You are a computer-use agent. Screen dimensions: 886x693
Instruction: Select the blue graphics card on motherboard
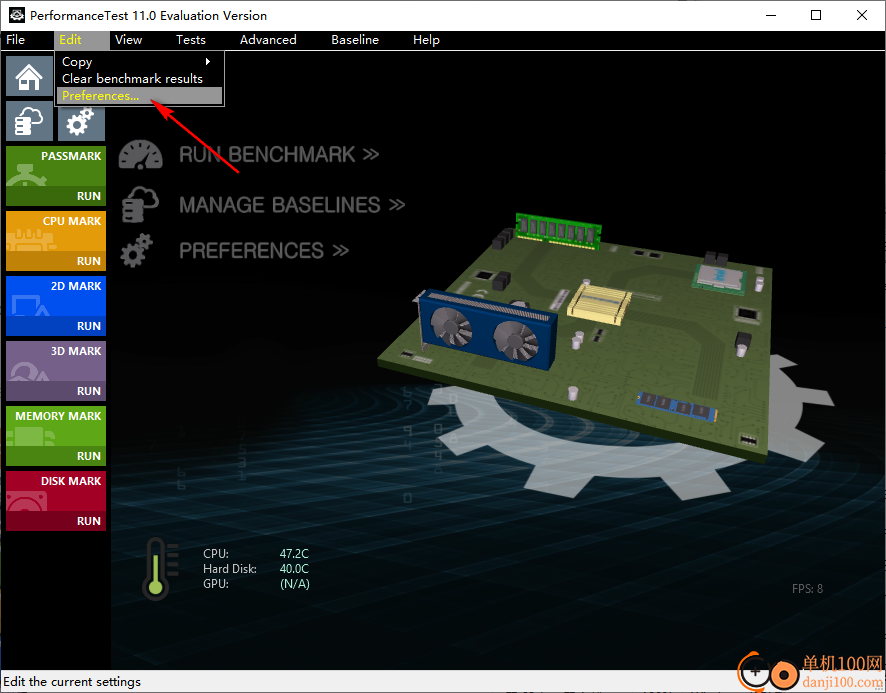pyautogui.click(x=488, y=330)
